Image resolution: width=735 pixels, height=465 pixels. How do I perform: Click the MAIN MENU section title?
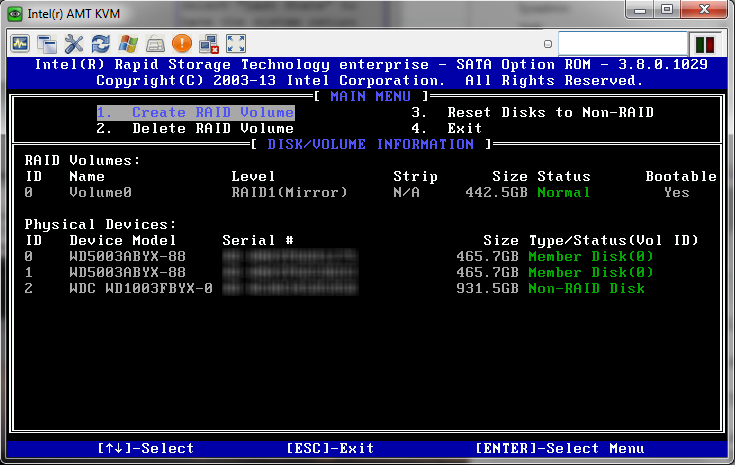(370, 97)
